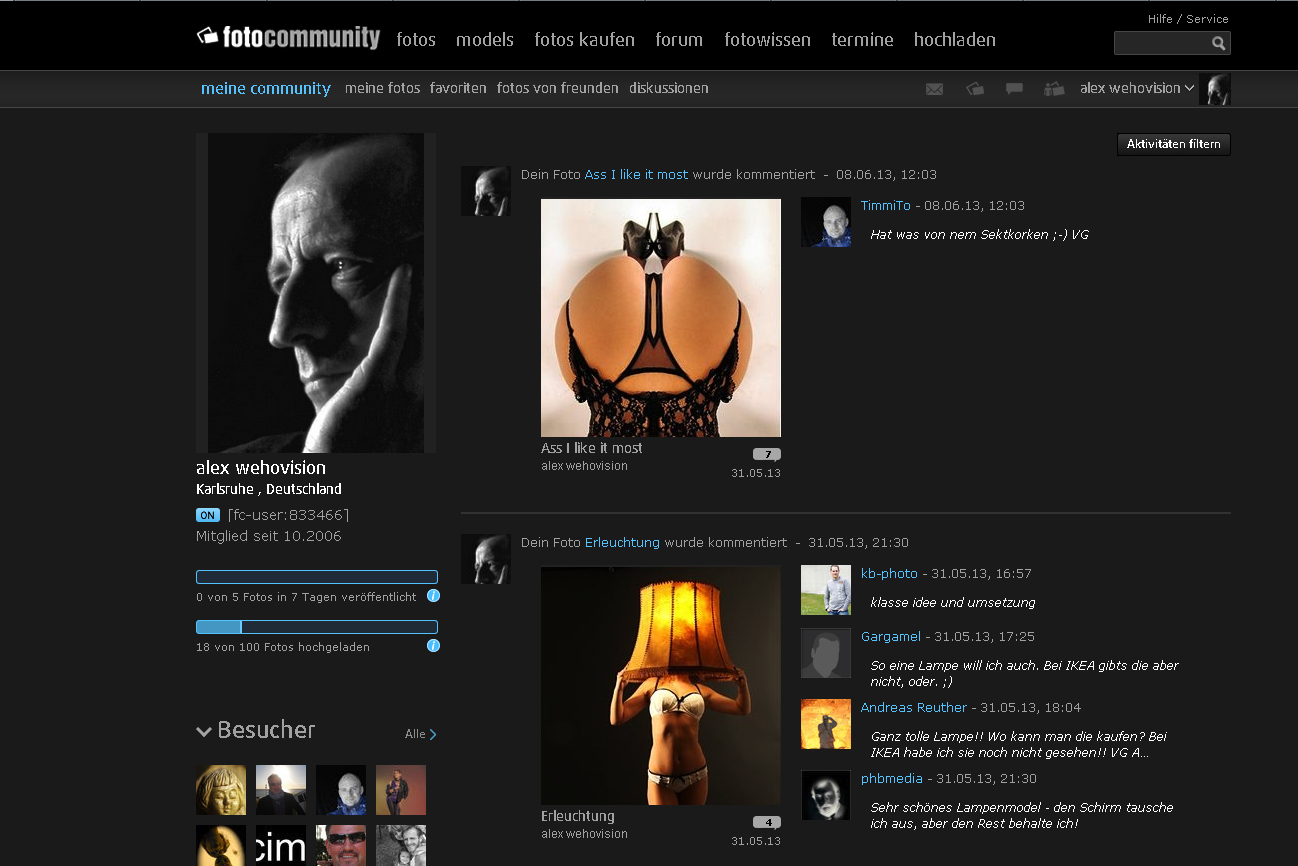The height and width of the screenshot is (866, 1298).
Task: Open the alex wehovision account dropdown
Action: coord(1137,88)
